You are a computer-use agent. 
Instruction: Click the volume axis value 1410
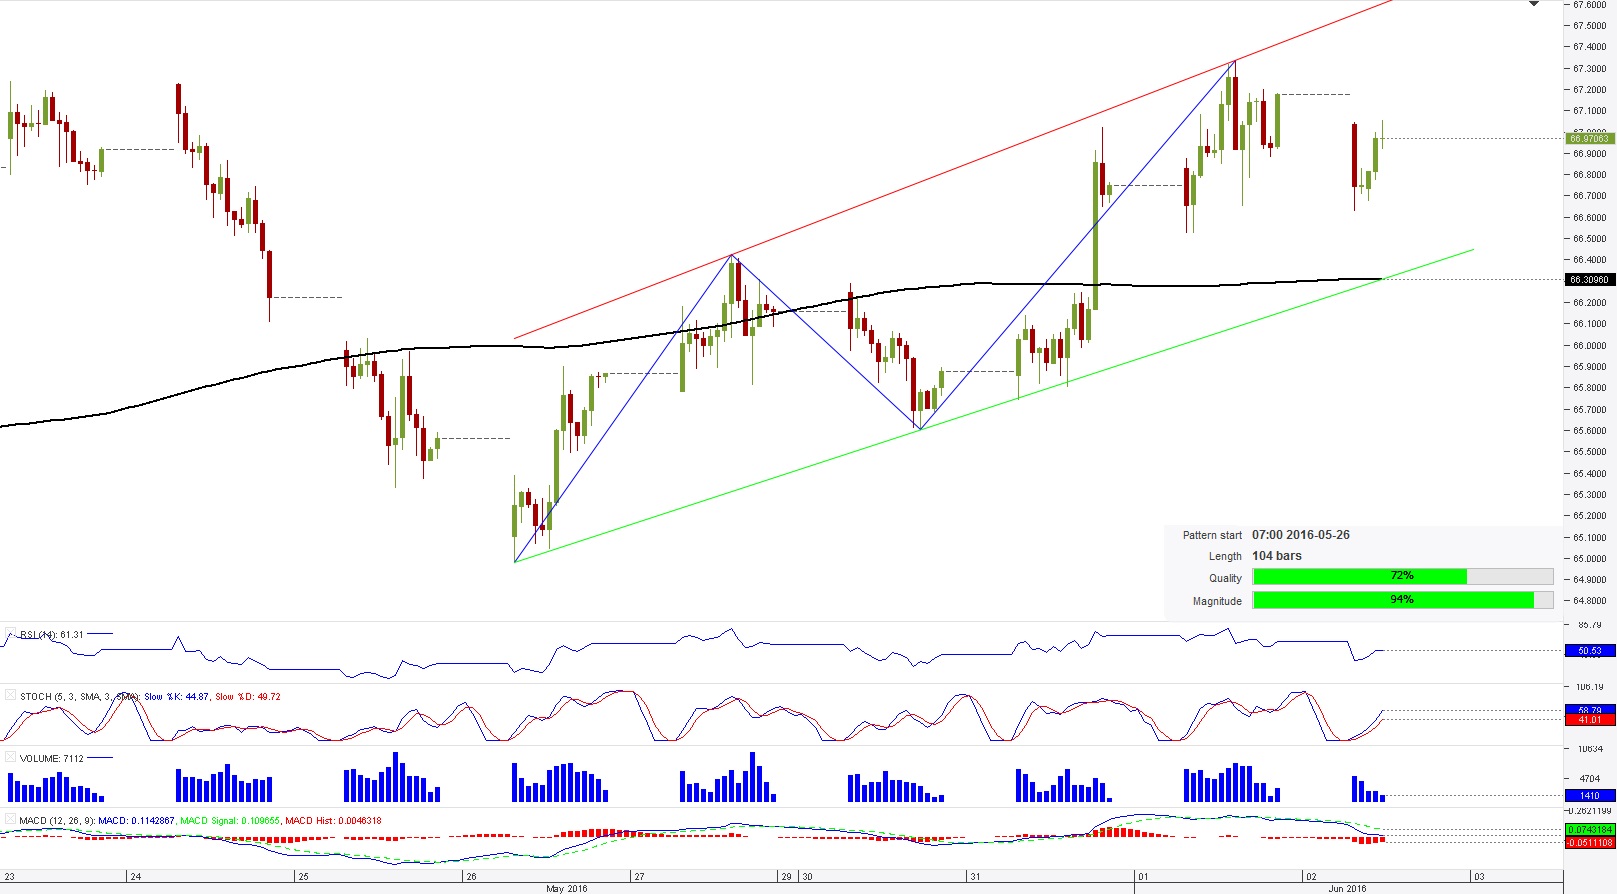pos(1590,796)
